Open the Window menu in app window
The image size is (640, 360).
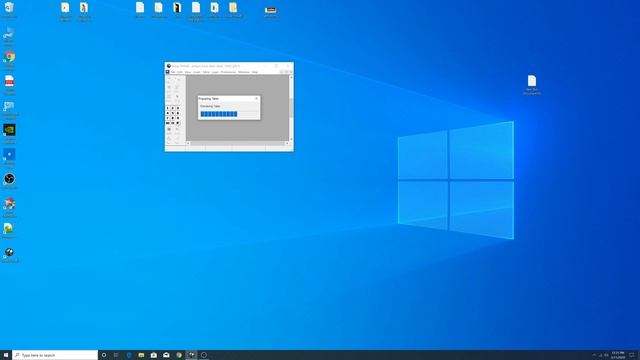[244, 72]
